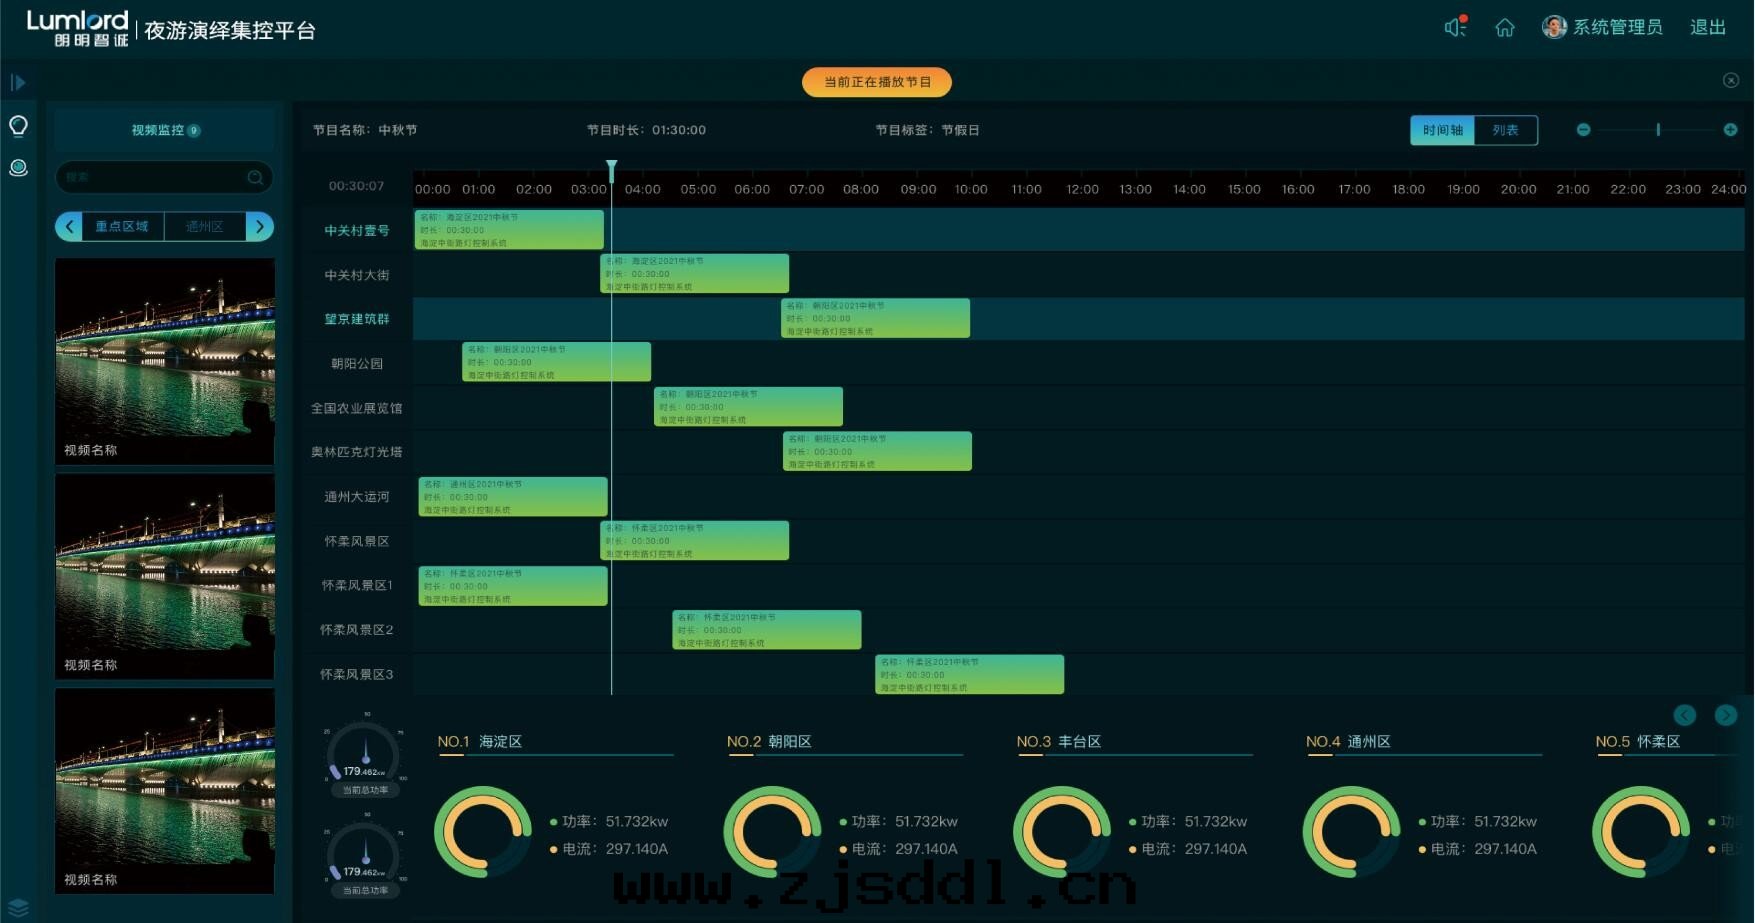Click 当前正在播放节目 button

tap(877, 82)
